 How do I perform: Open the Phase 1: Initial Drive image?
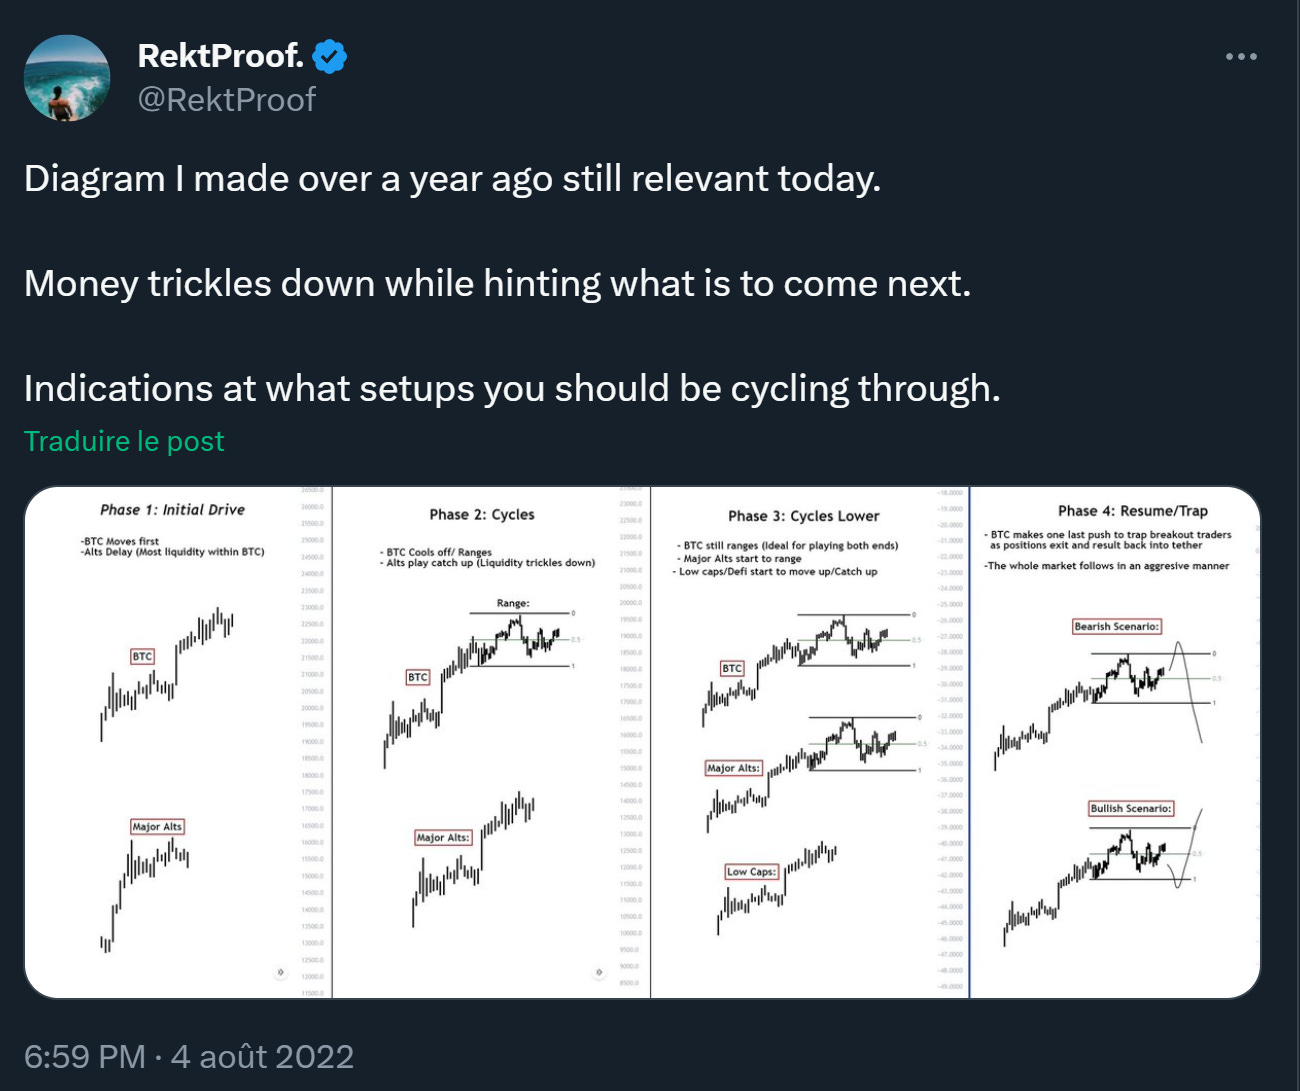[178, 742]
